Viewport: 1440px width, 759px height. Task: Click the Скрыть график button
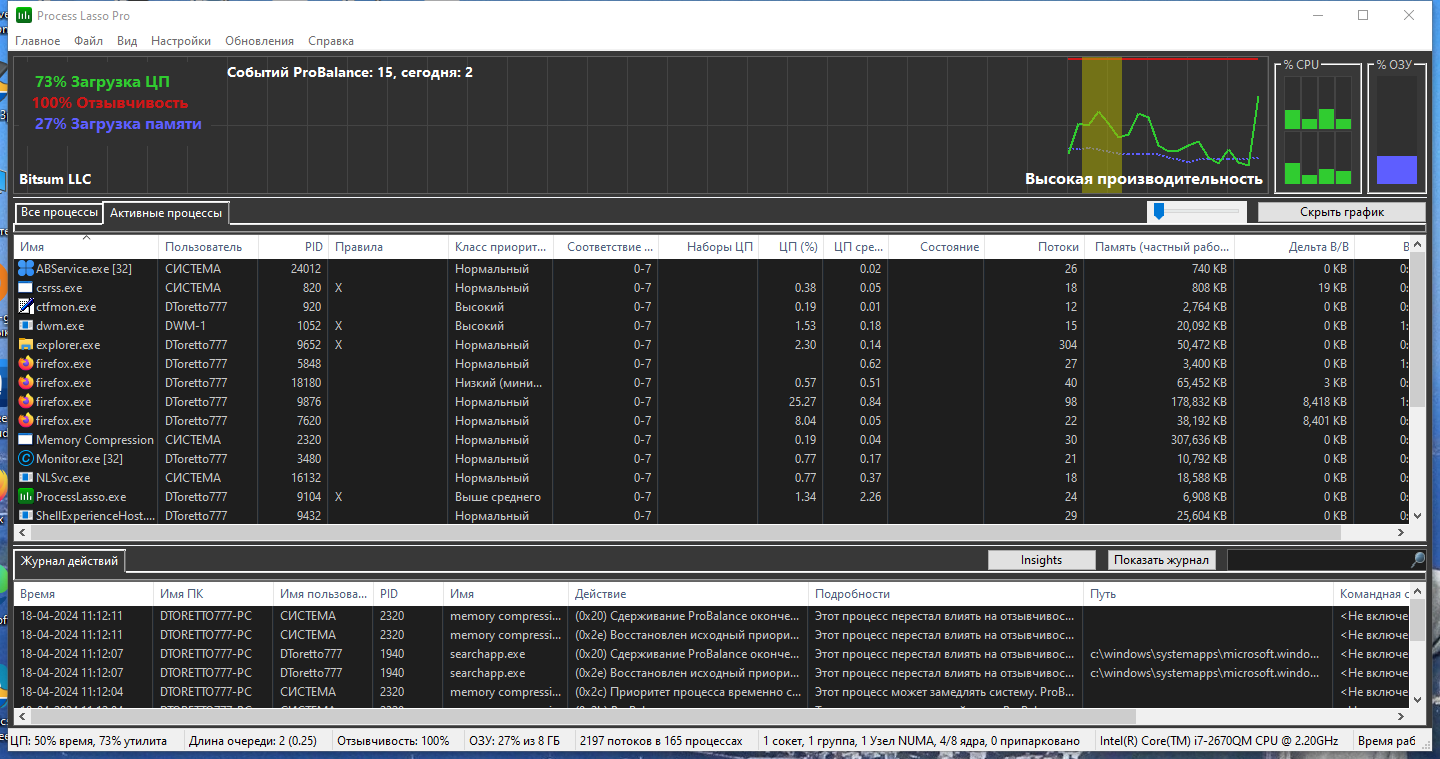(x=1341, y=212)
